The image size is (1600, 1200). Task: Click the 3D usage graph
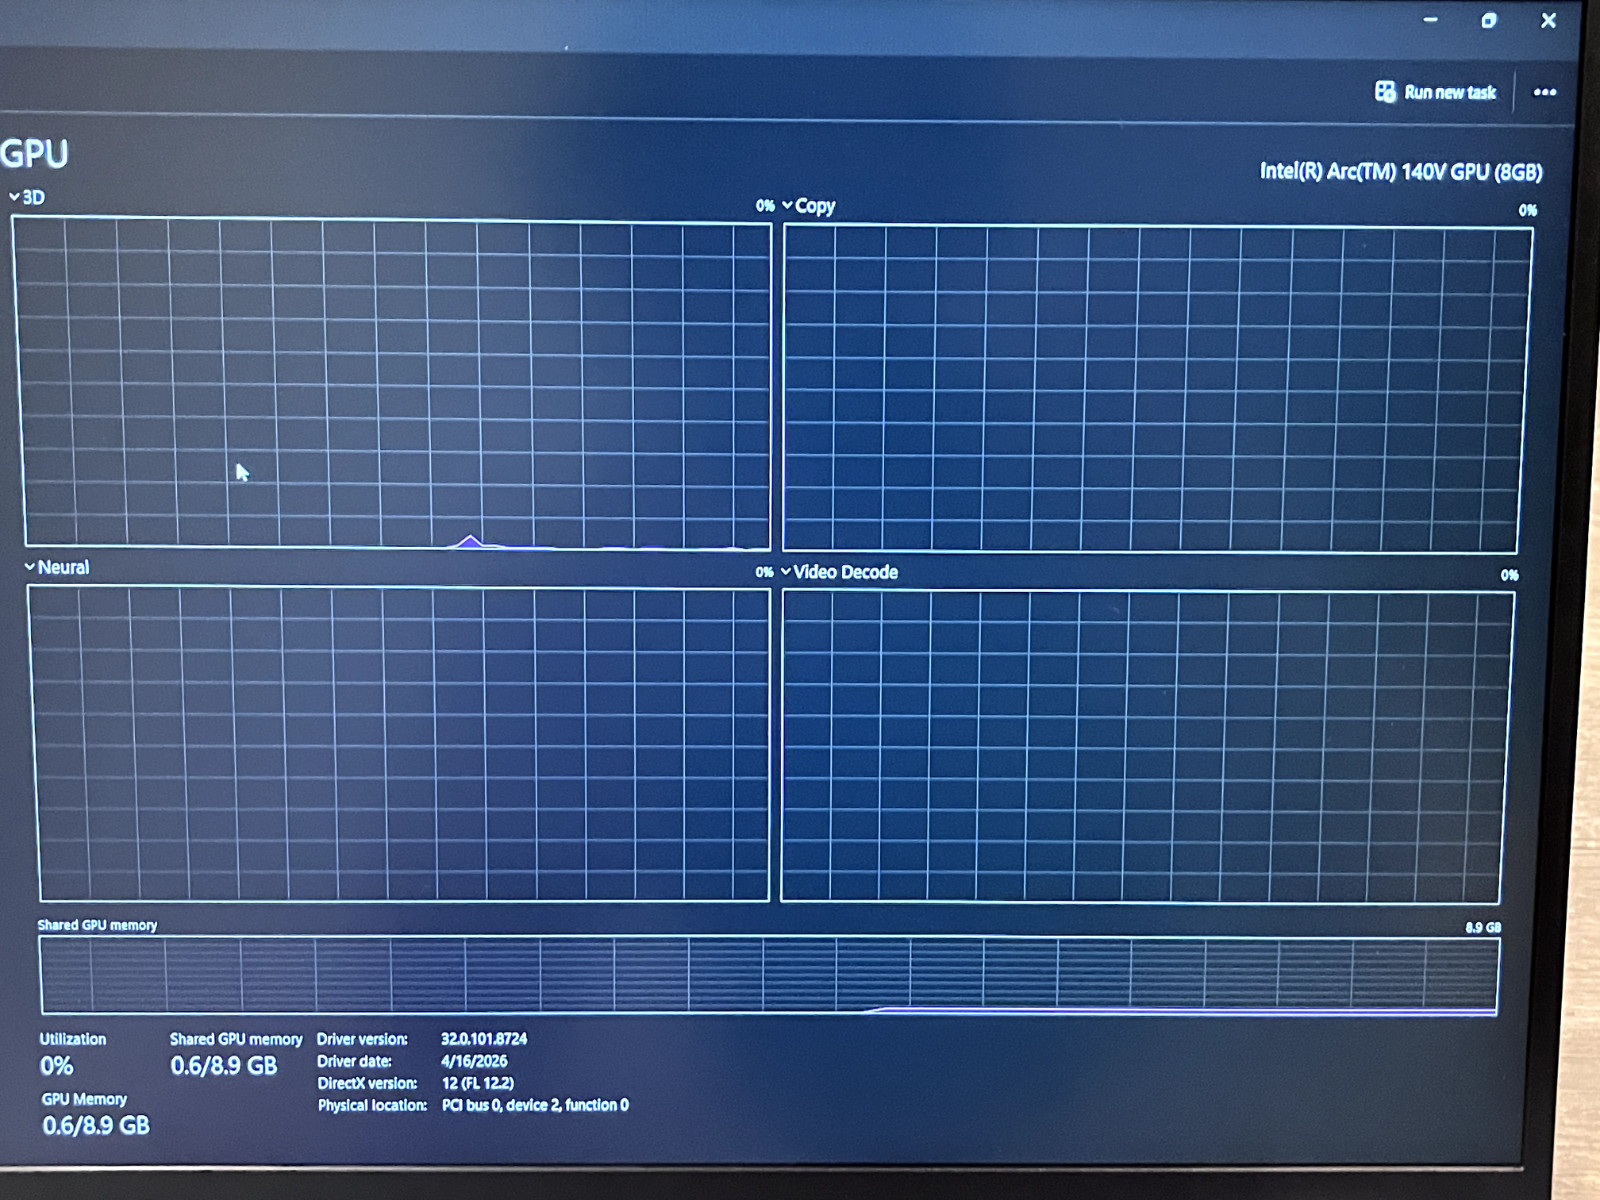395,384
